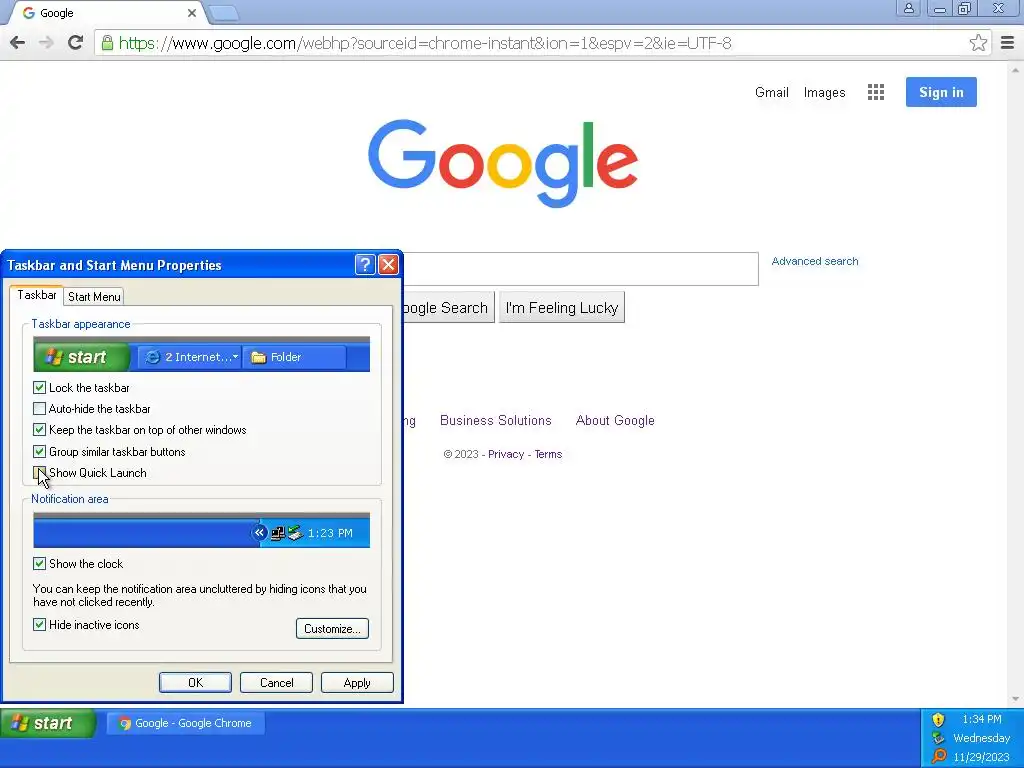This screenshot has height=768, width=1024.
Task: Toggle Hide inactive icons checkbox
Action: pos(39,624)
